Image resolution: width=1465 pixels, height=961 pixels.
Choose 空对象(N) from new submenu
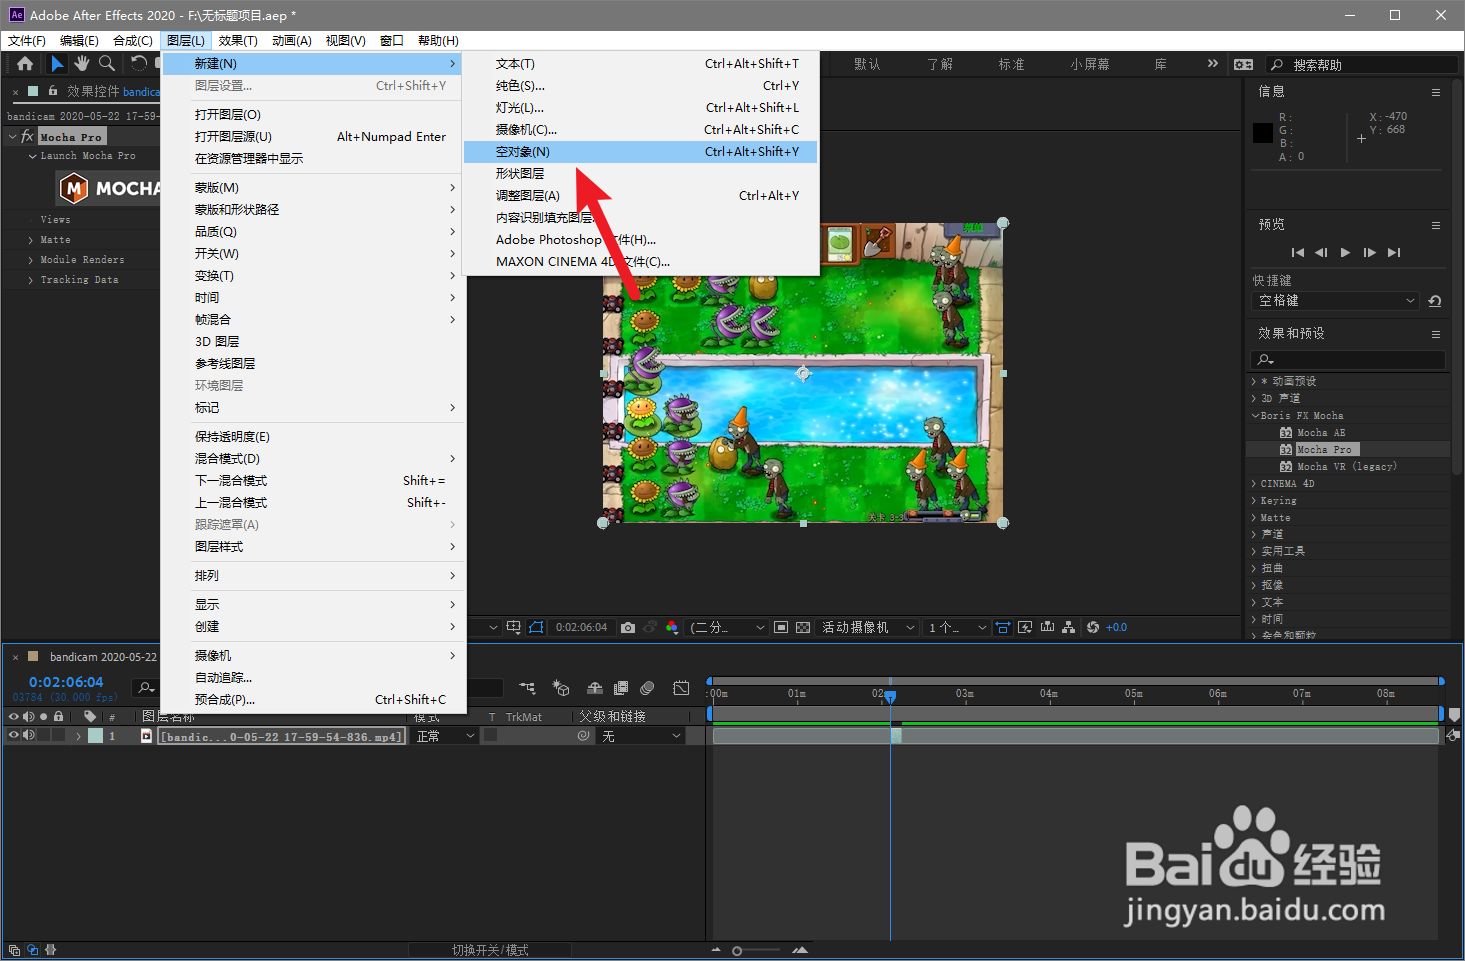click(641, 152)
